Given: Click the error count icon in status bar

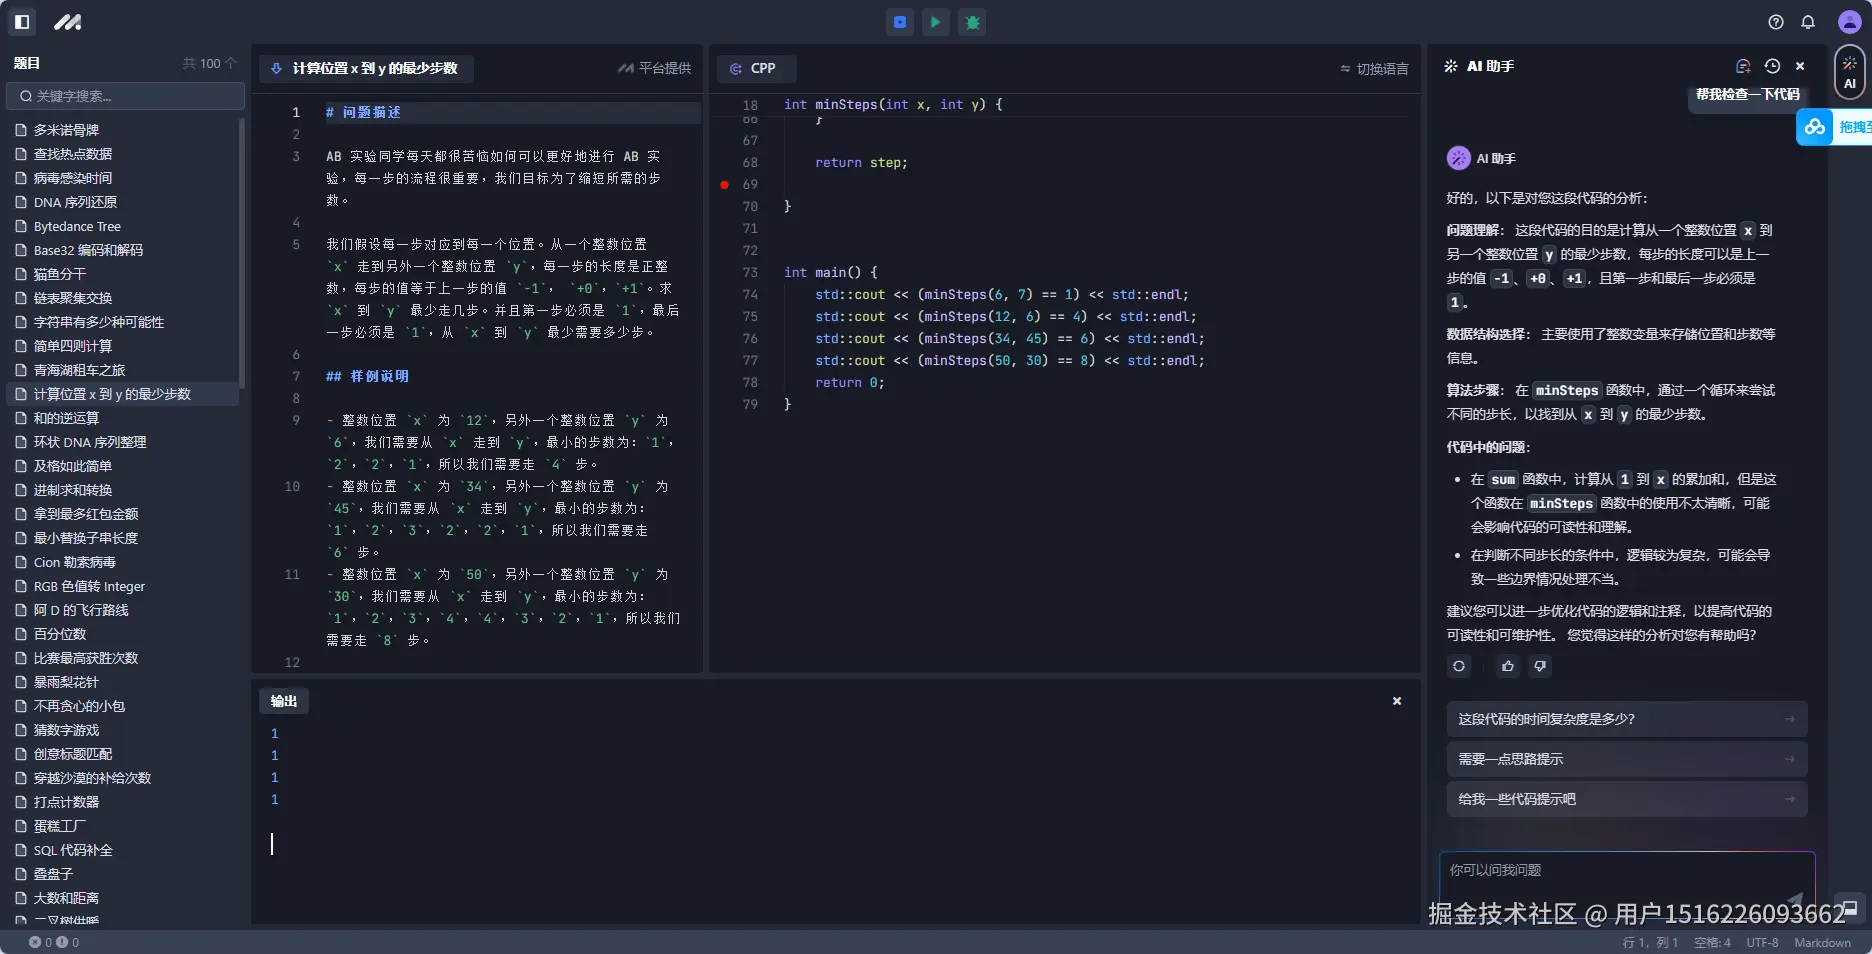Looking at the screenshot, I should point(35,942).
